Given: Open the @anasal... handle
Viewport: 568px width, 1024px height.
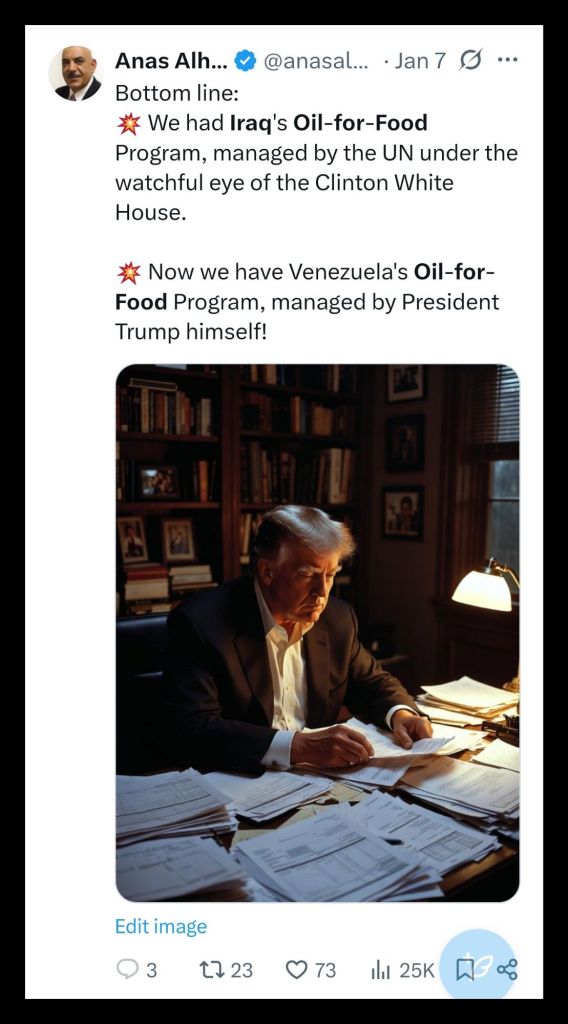Looking at the screenshot, I should (316, 61).
